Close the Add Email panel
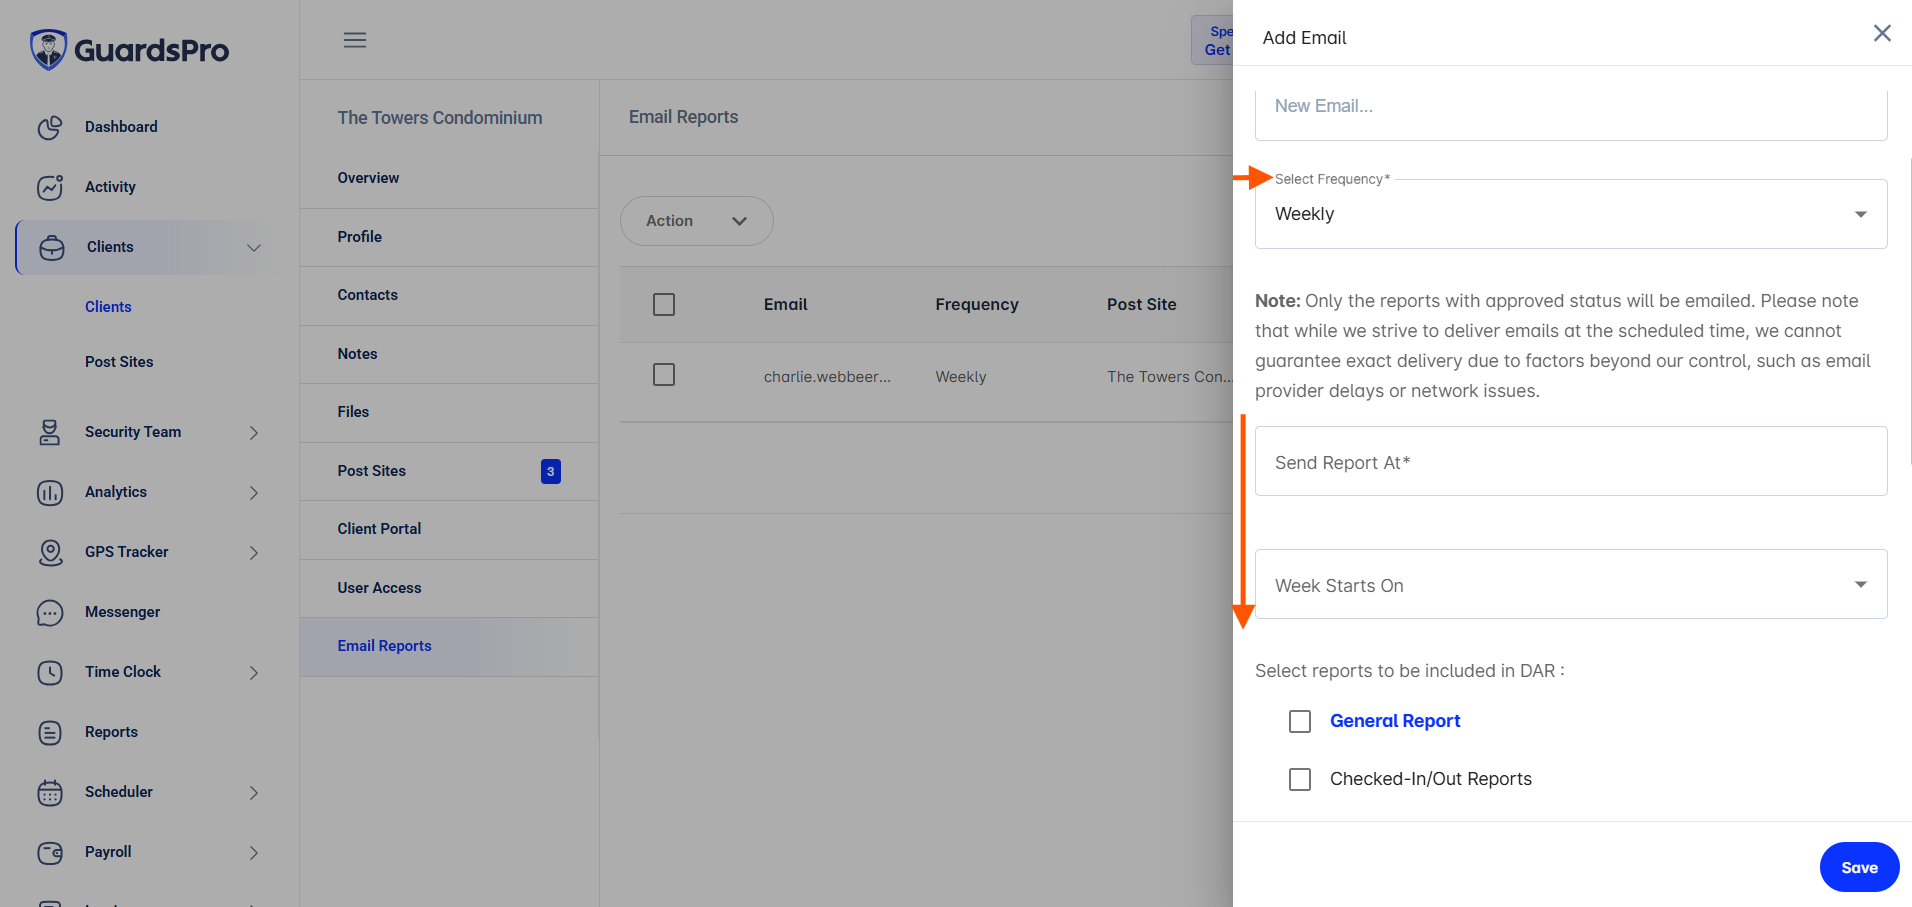The width and height of the screenshot is (1912, 907). (1882, 33)
